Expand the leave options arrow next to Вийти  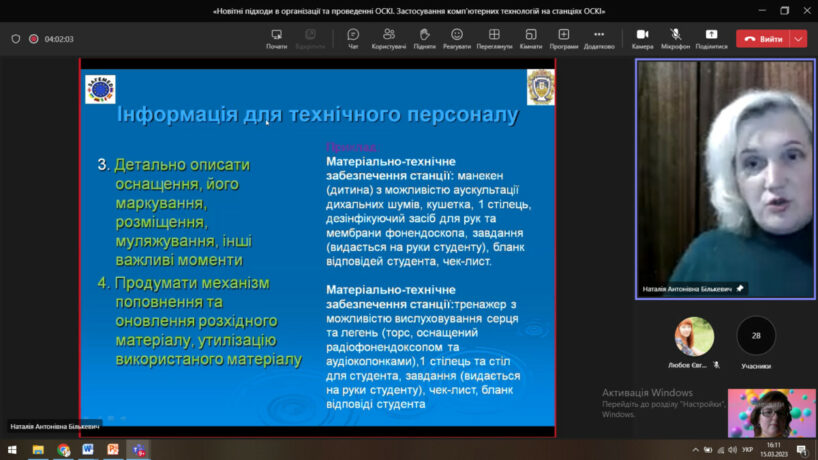tap(798, 39)
